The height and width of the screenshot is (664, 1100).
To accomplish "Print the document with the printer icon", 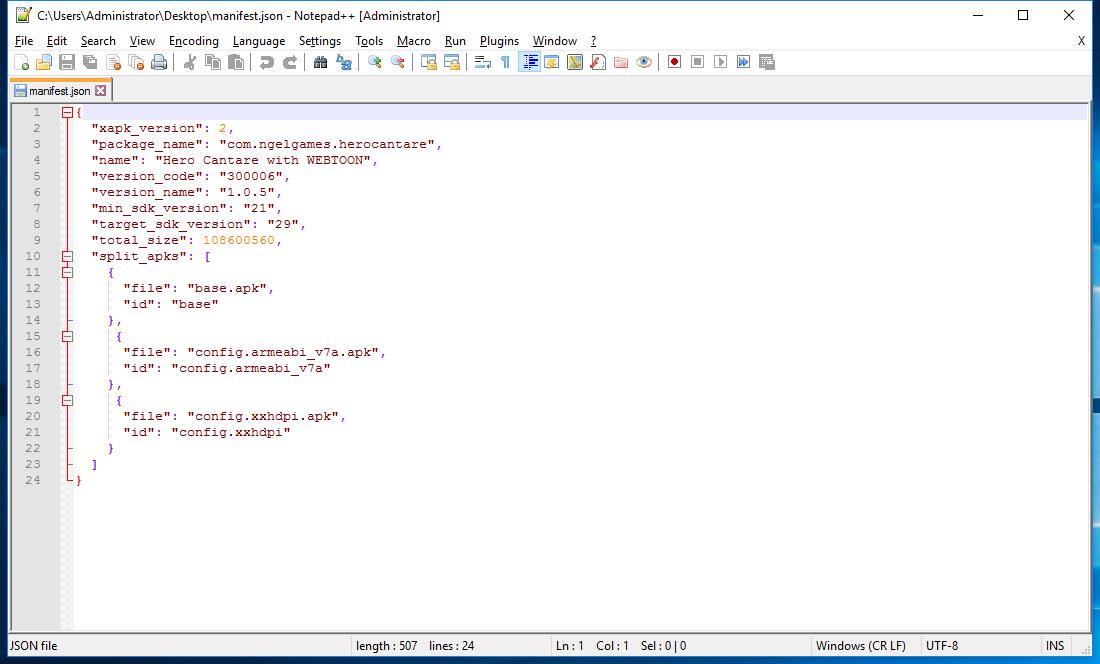I will click(159, 62).
